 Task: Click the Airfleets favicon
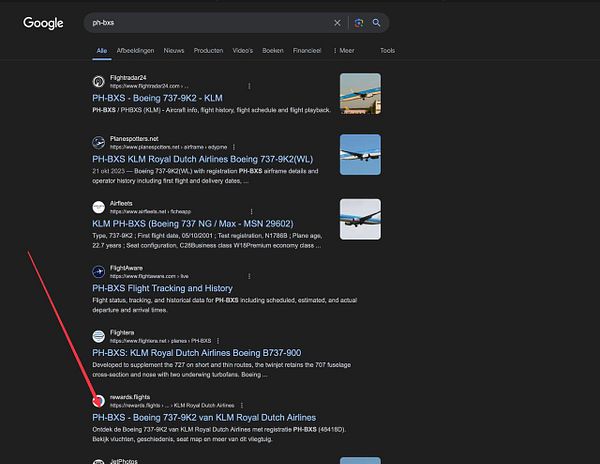point(98,207)
